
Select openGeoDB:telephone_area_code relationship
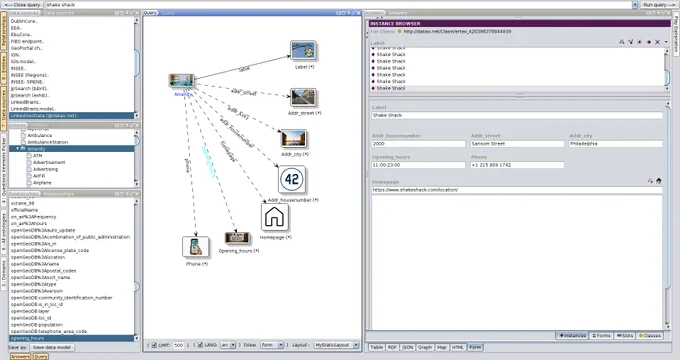click(x=72, y=331)
